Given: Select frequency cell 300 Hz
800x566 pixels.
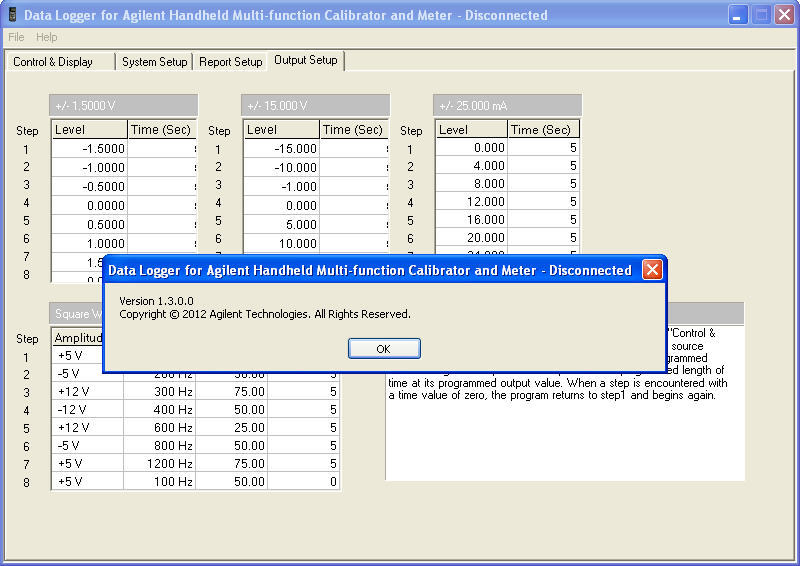Looking at the screenshot, I should [x=160, y=391].
